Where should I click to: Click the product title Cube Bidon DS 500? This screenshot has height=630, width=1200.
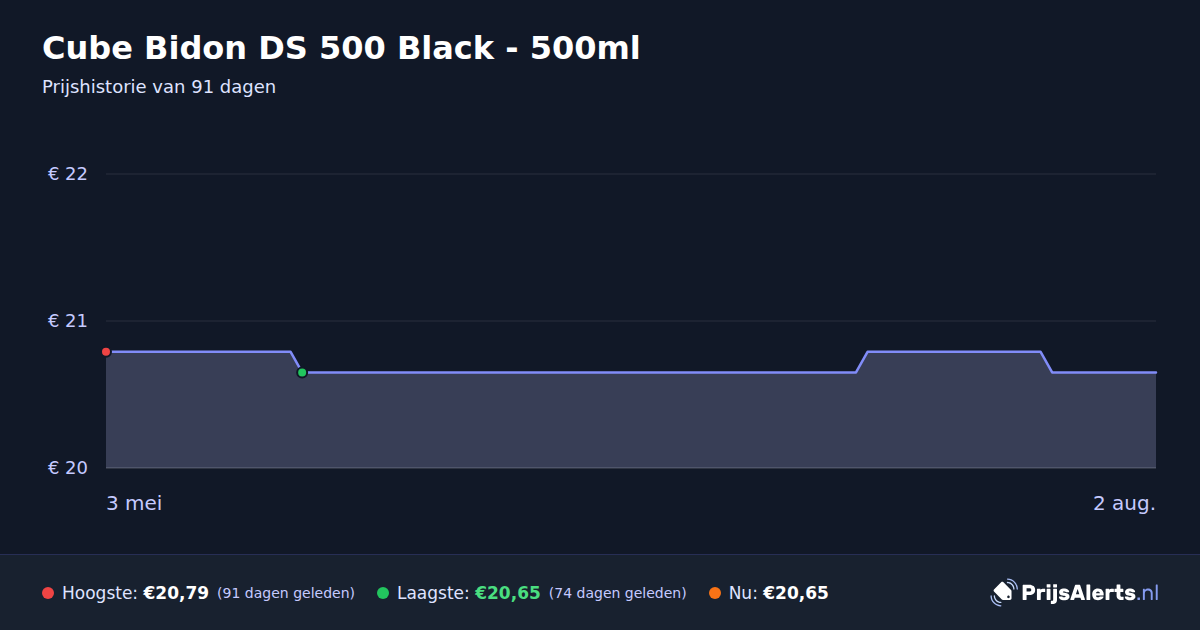[341, 48]
